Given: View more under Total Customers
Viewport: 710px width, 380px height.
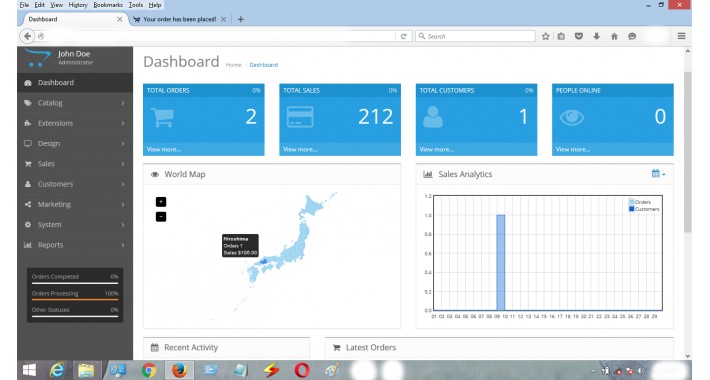Looking at the screenshot, I should point(437,149).
